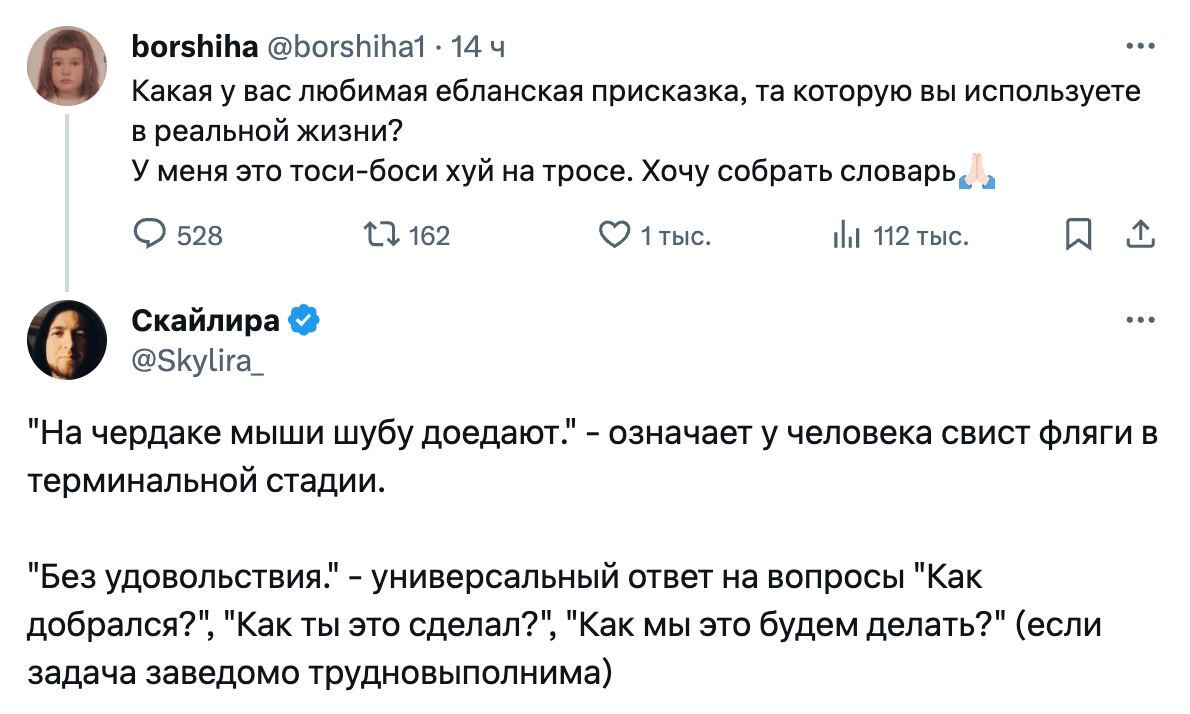Click borshiha's profile avatar
Viewport: 1190px width, 714px height.
[67, 66]
